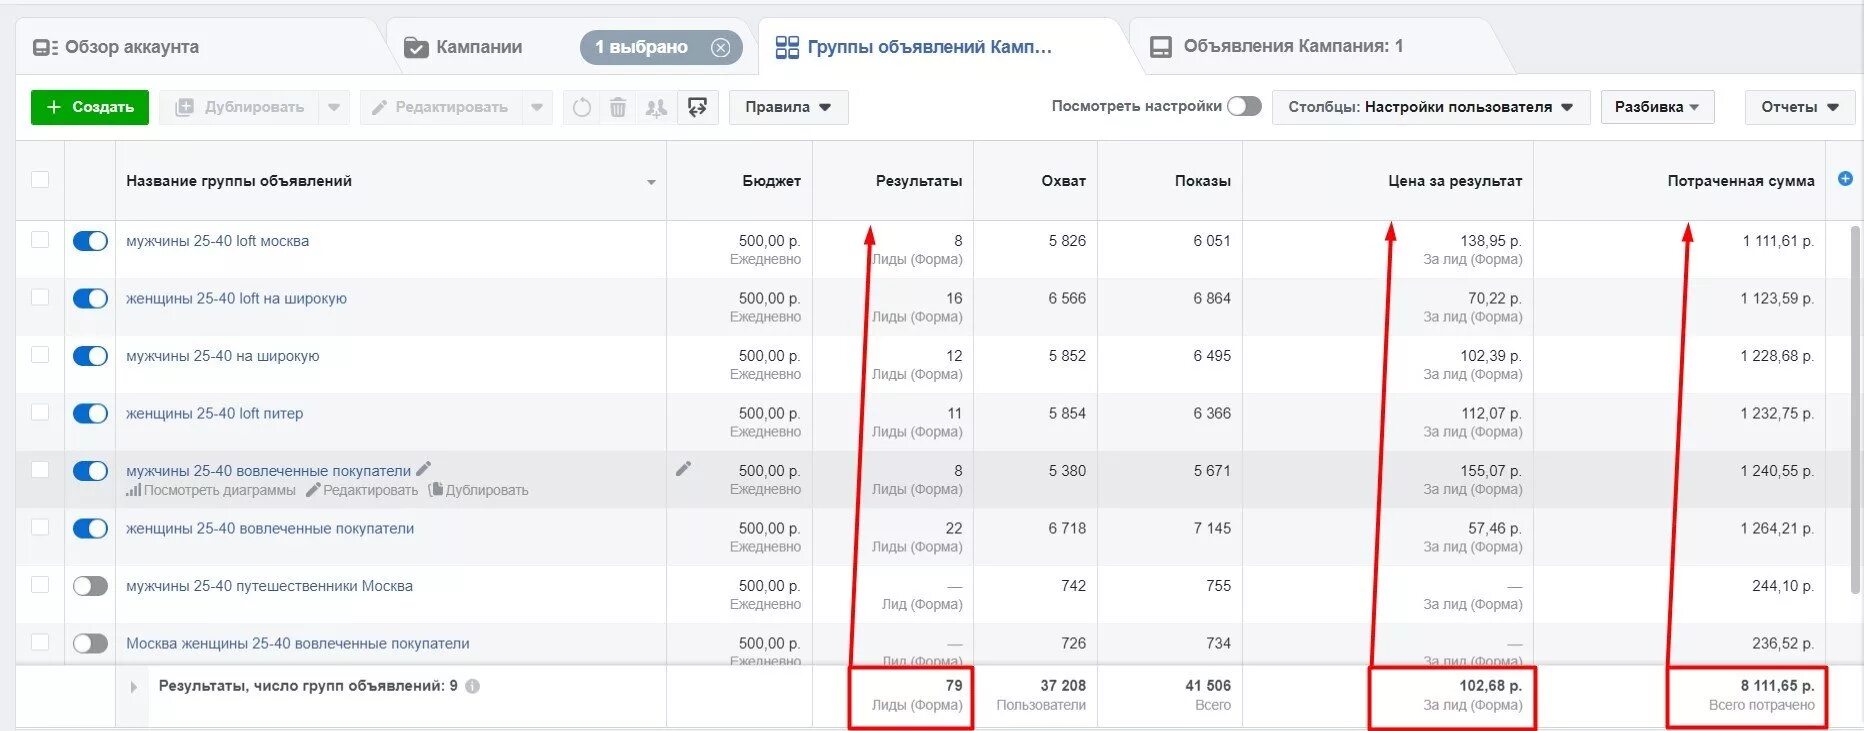The image size is (1864, 731).
Task: Disable toggle for 'женщины 25-40 вовлеченные покупатели'
Action: point(90,528)
